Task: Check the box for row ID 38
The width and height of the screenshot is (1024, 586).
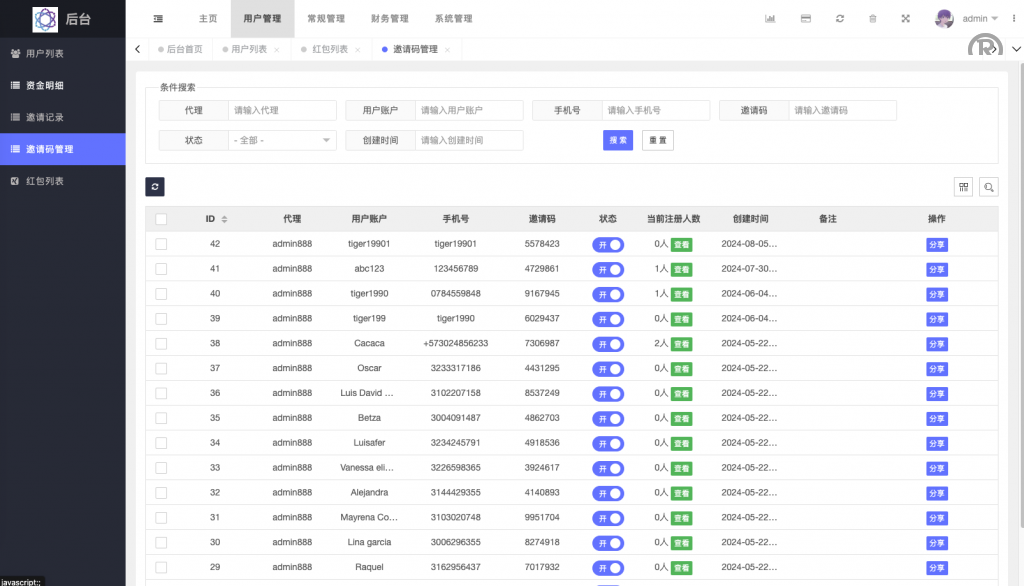Action: click(x=161, y=343)
